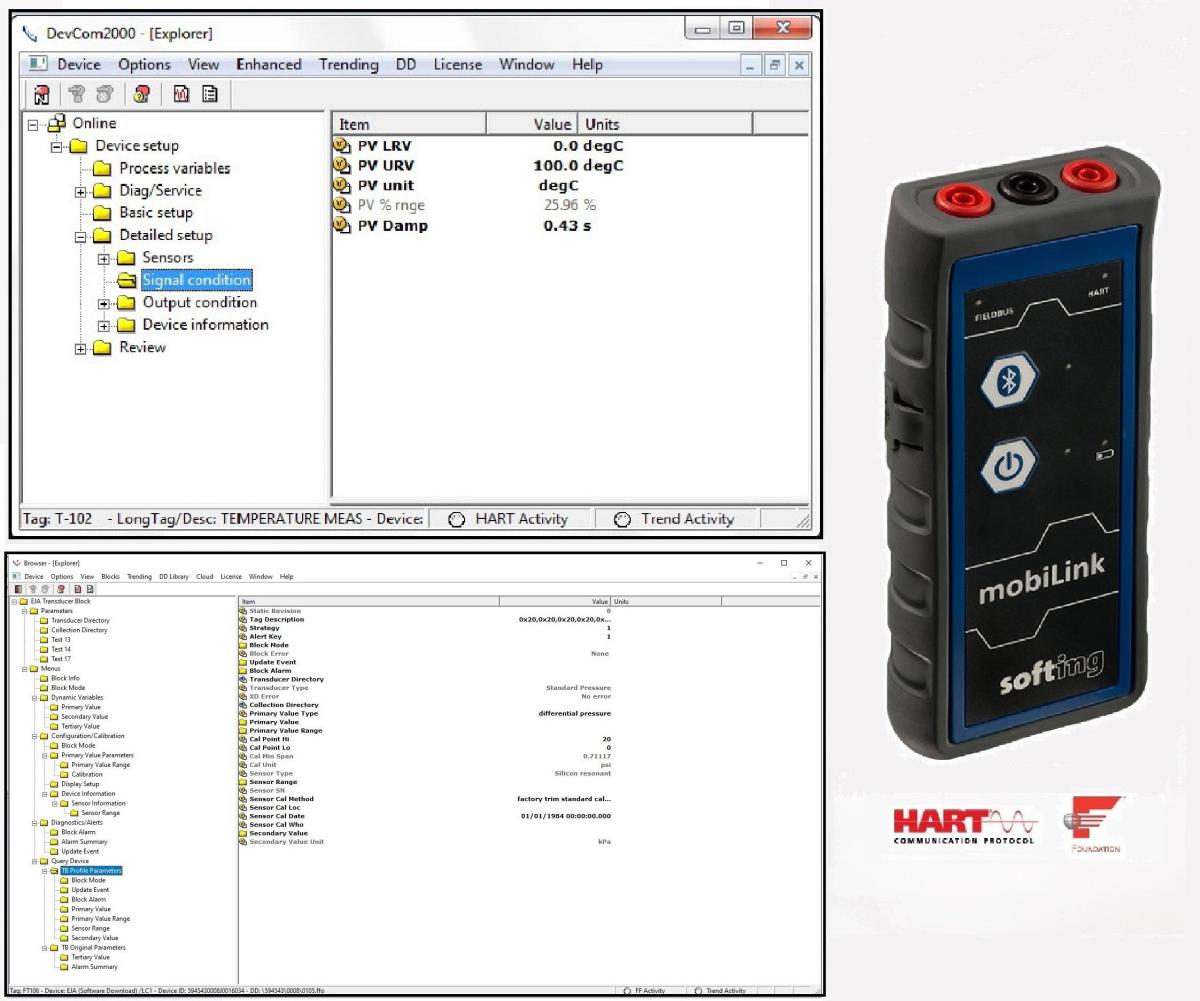The height and width of the screenshot is (1001, 1200).
Task: Select Display Setup in Browser tree
Action: (x=80, y=784)
